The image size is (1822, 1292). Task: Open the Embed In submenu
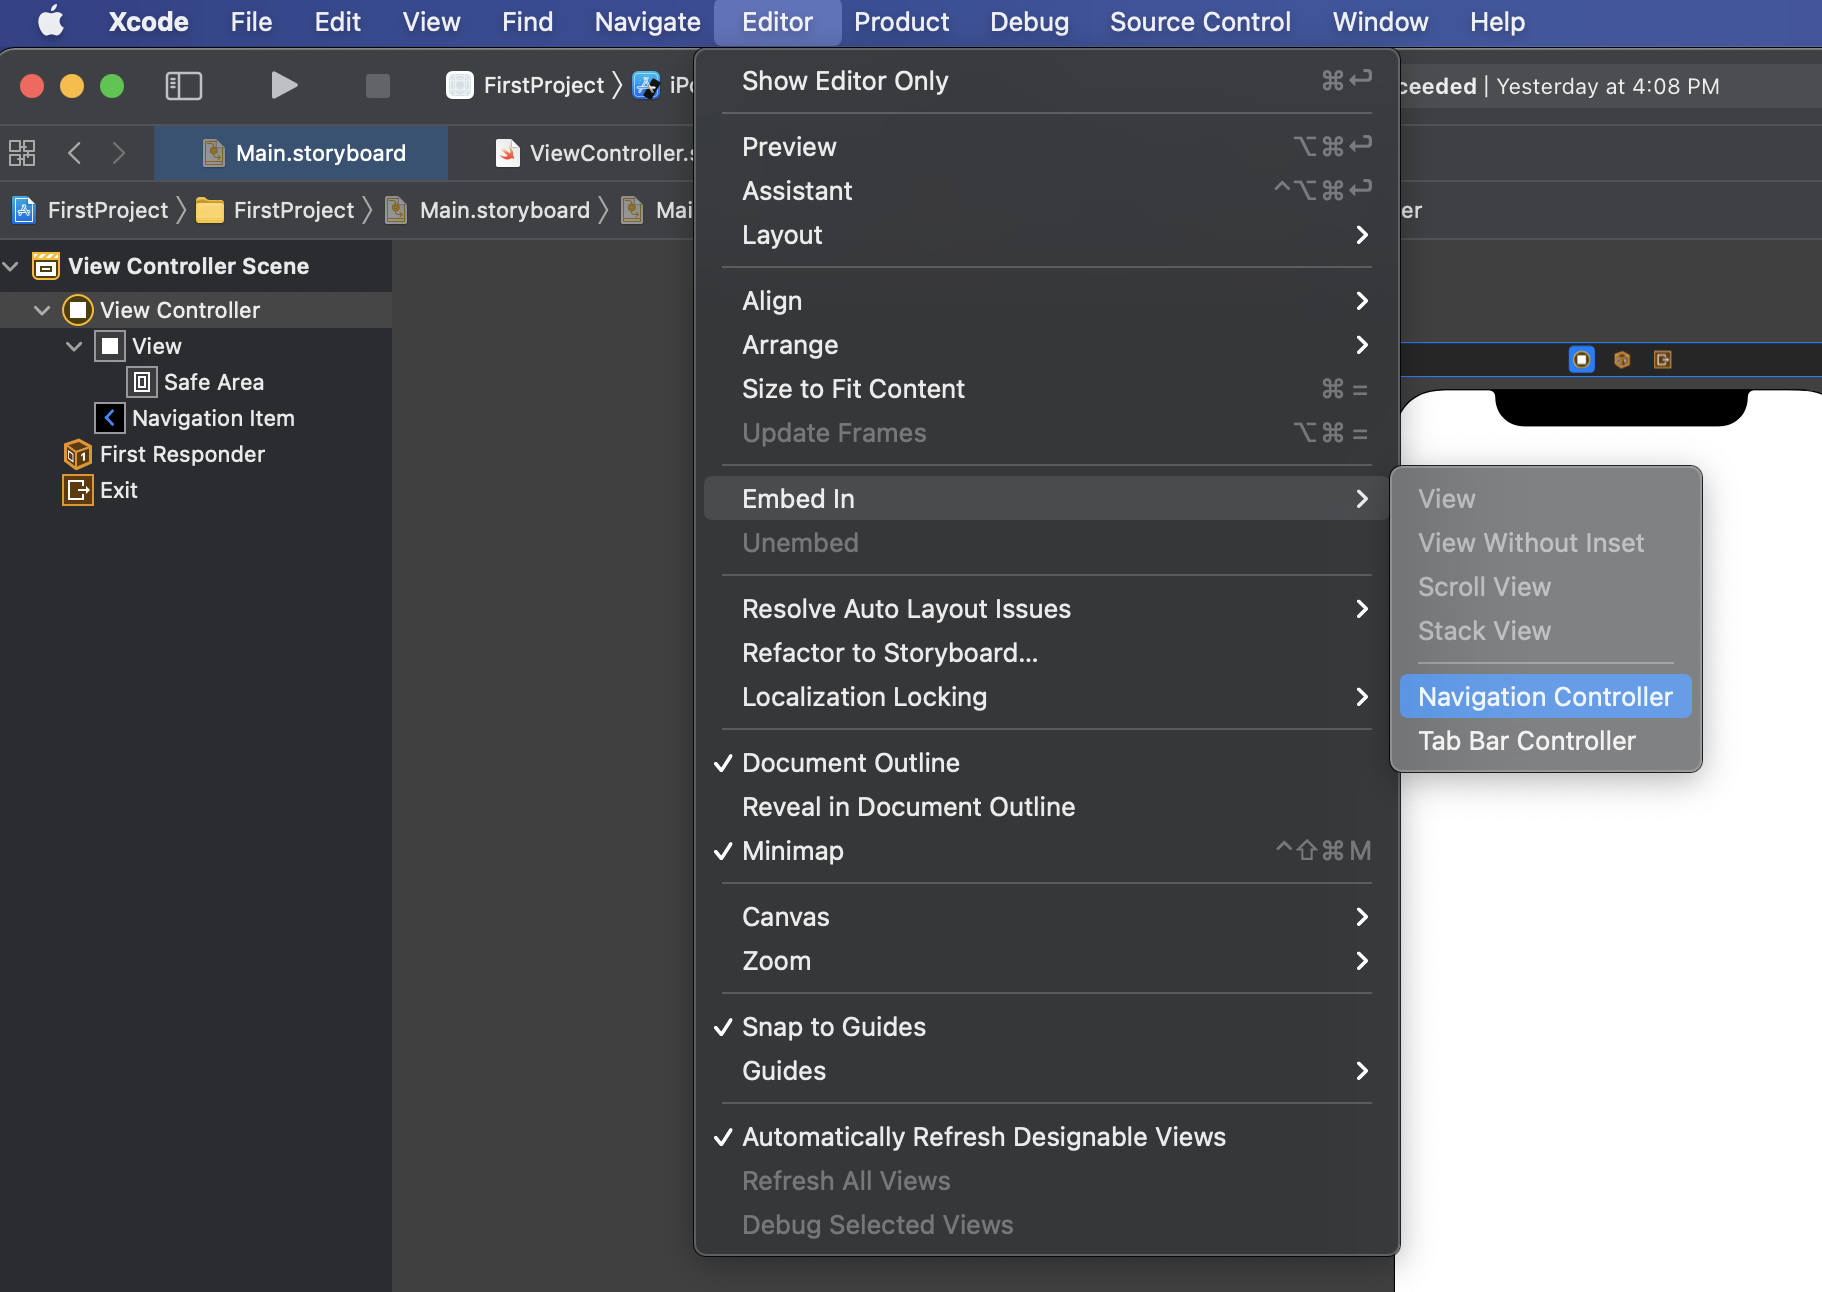click(x=1046, y=499)
